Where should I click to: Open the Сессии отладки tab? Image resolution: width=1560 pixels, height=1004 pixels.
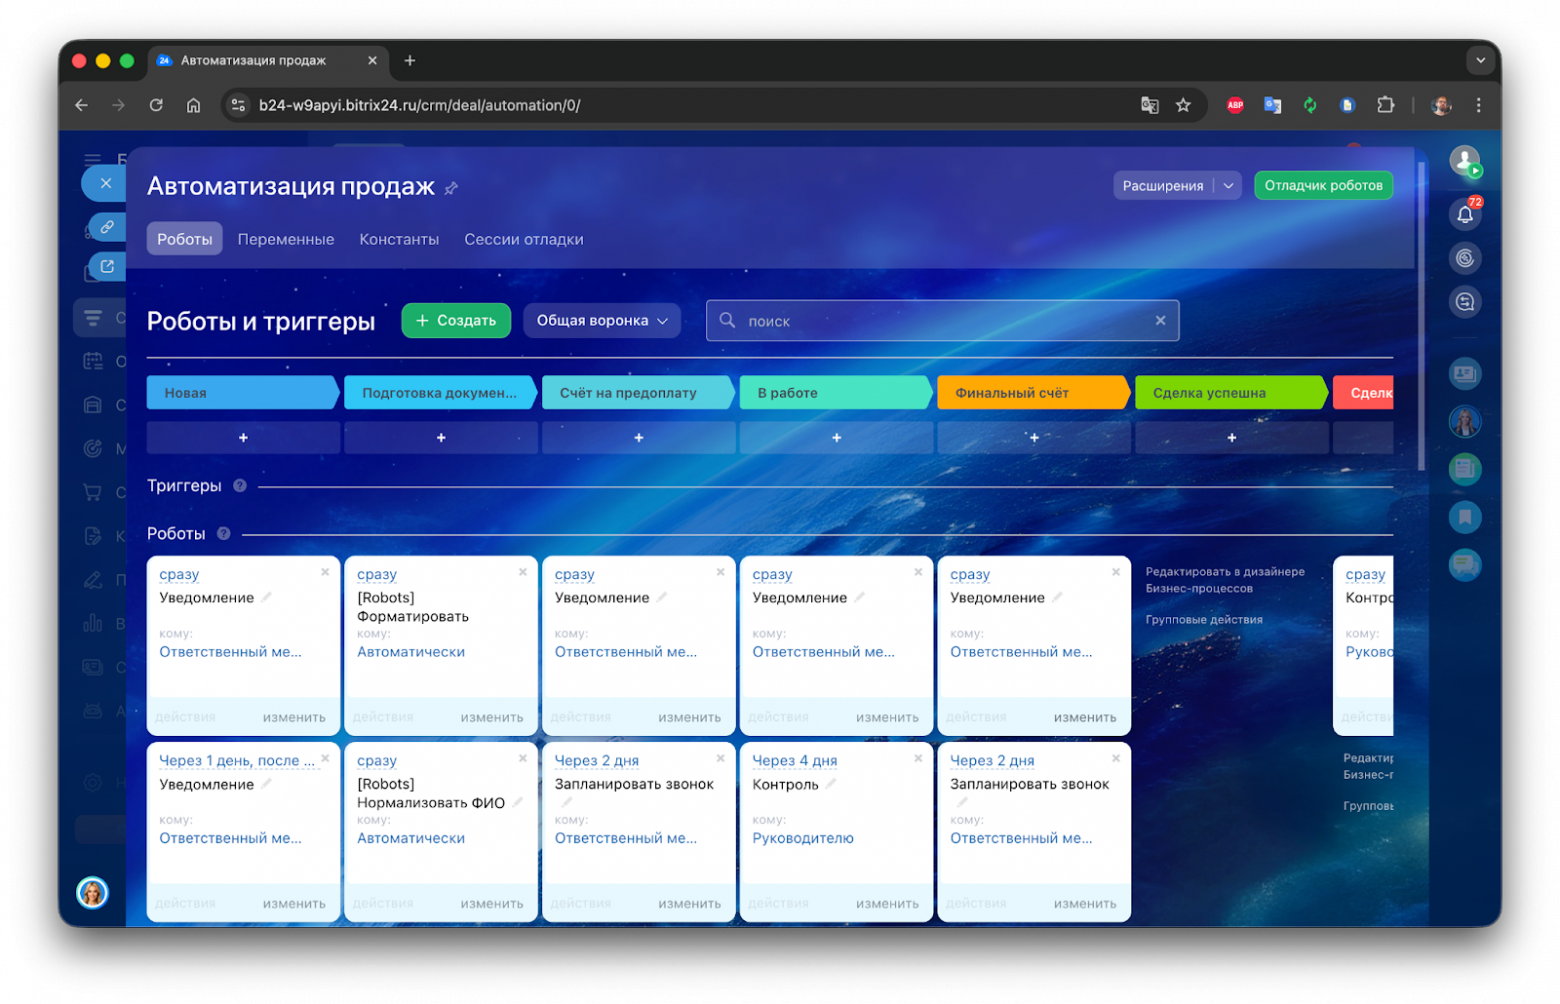click(x=524, y=240)
